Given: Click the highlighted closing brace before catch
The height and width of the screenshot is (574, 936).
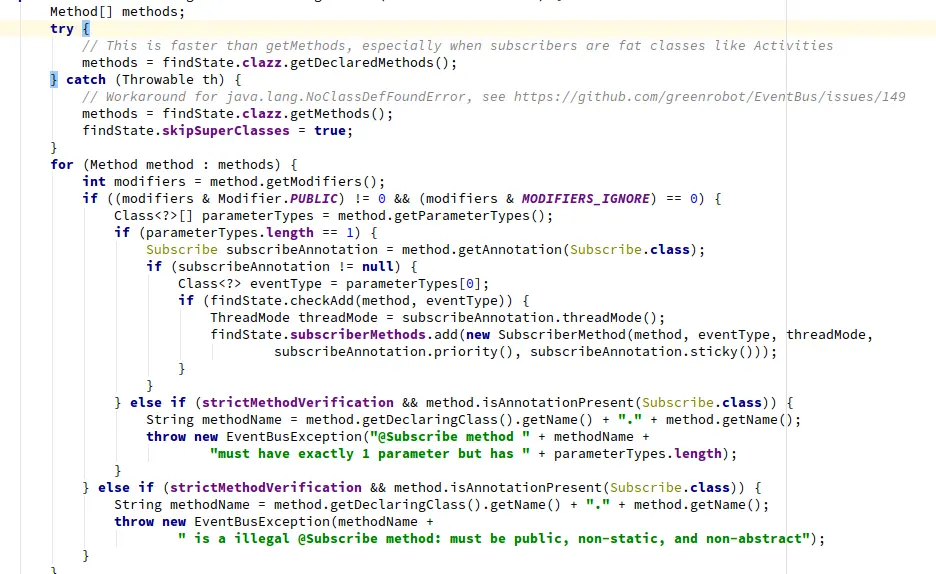Looking at the screenshot, I should (54, 79).
